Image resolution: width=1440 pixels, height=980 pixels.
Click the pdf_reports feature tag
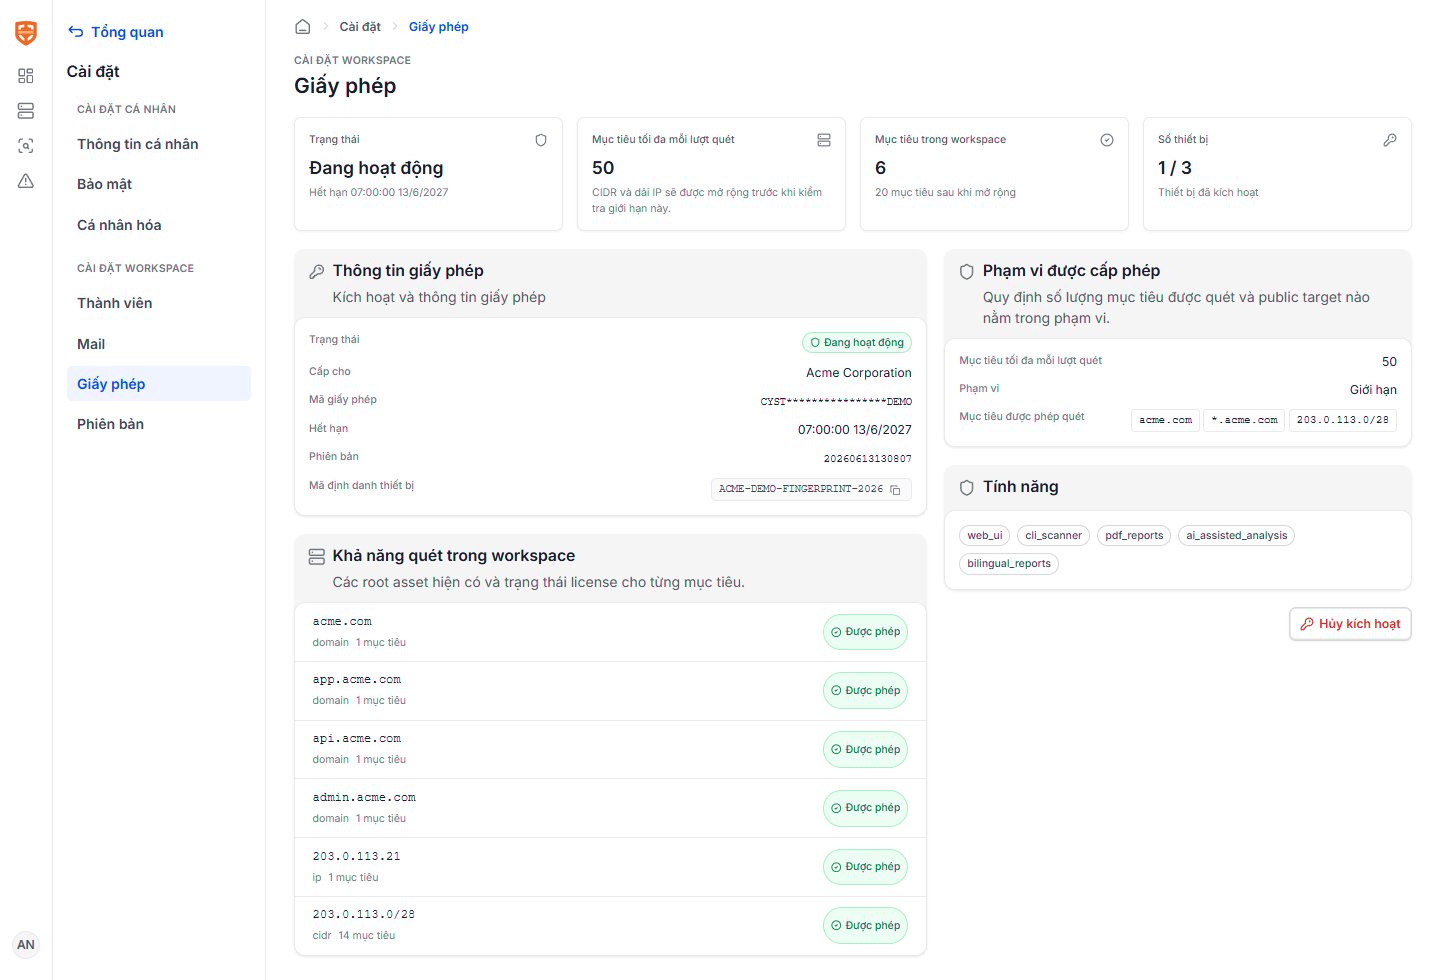1134,536
